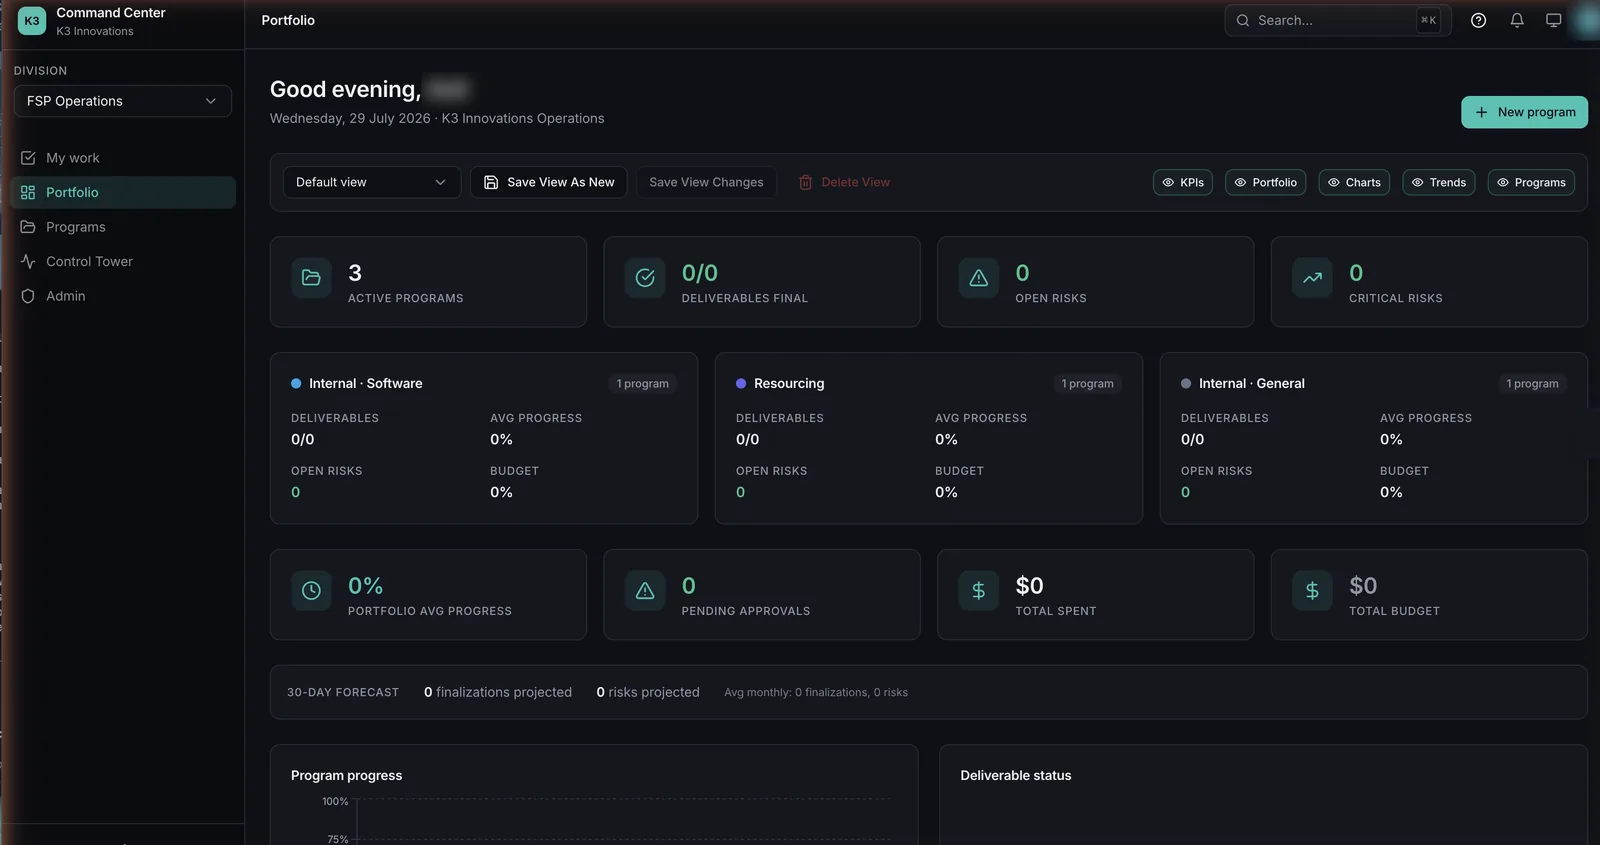Image resolution: width=1600 pixels, height=845 pixels.
Task: Open the Internal · Software program card
Action: [x=484, y=438]
